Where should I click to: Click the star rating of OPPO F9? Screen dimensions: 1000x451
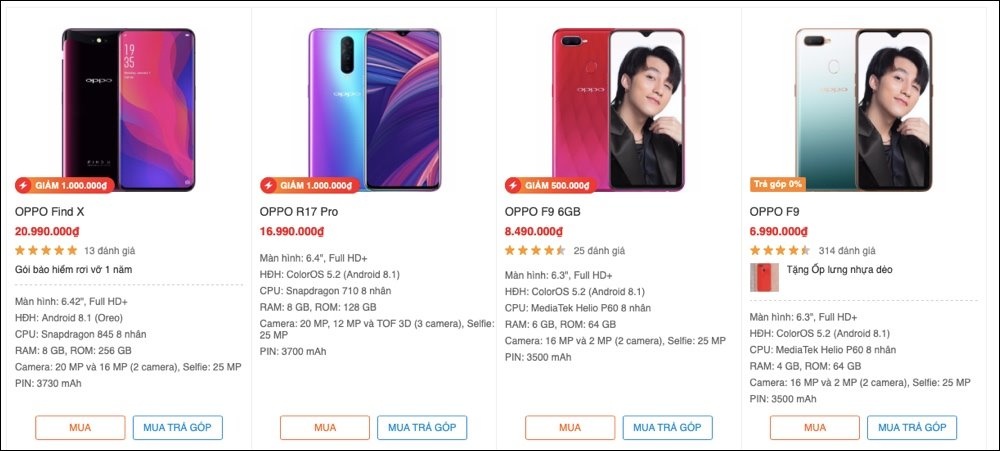pos(780,250)
